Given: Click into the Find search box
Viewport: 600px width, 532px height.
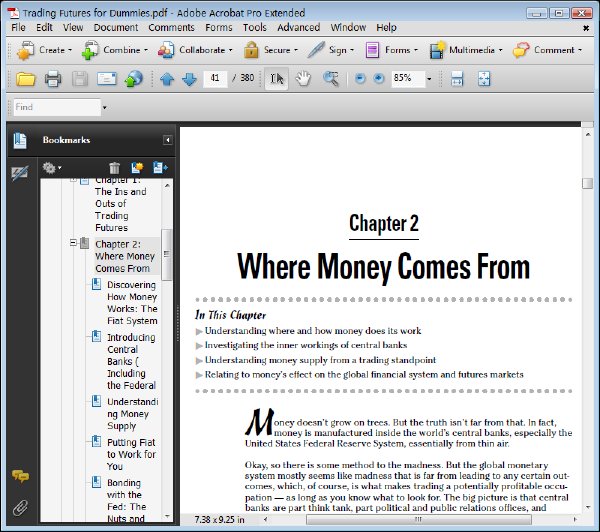Looking at the screenshot, I should pos(57,108).
